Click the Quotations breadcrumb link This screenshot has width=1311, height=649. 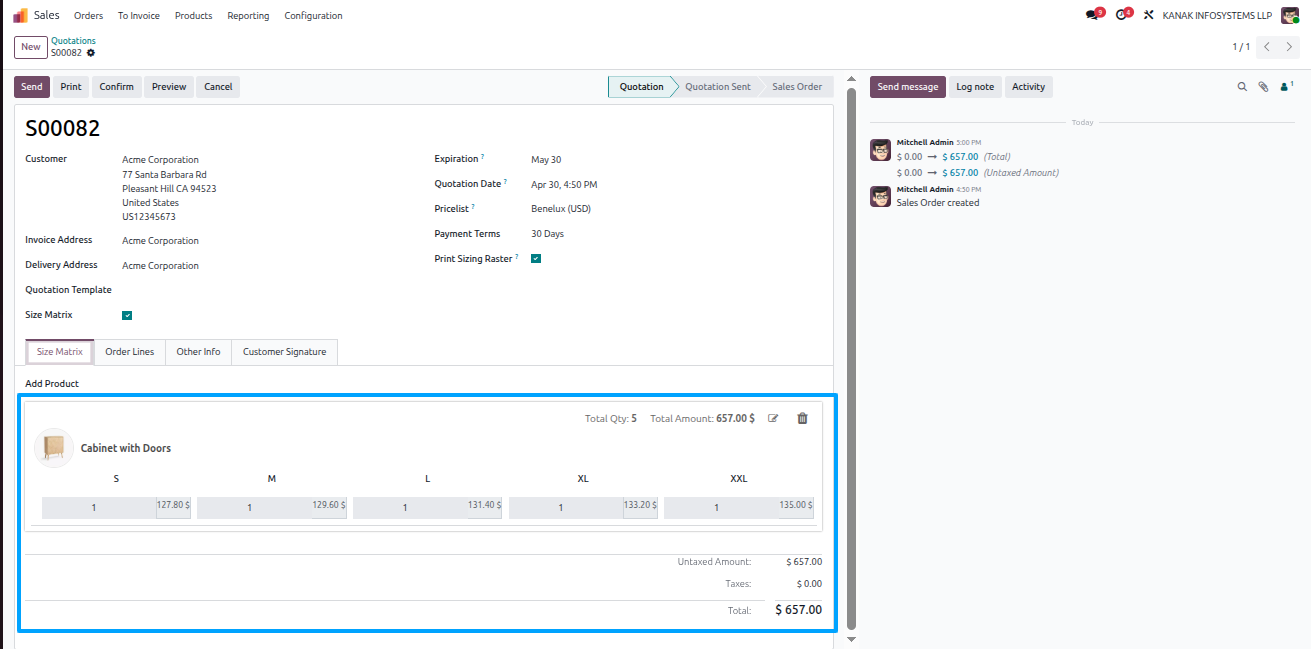click(x=73, y=41)
